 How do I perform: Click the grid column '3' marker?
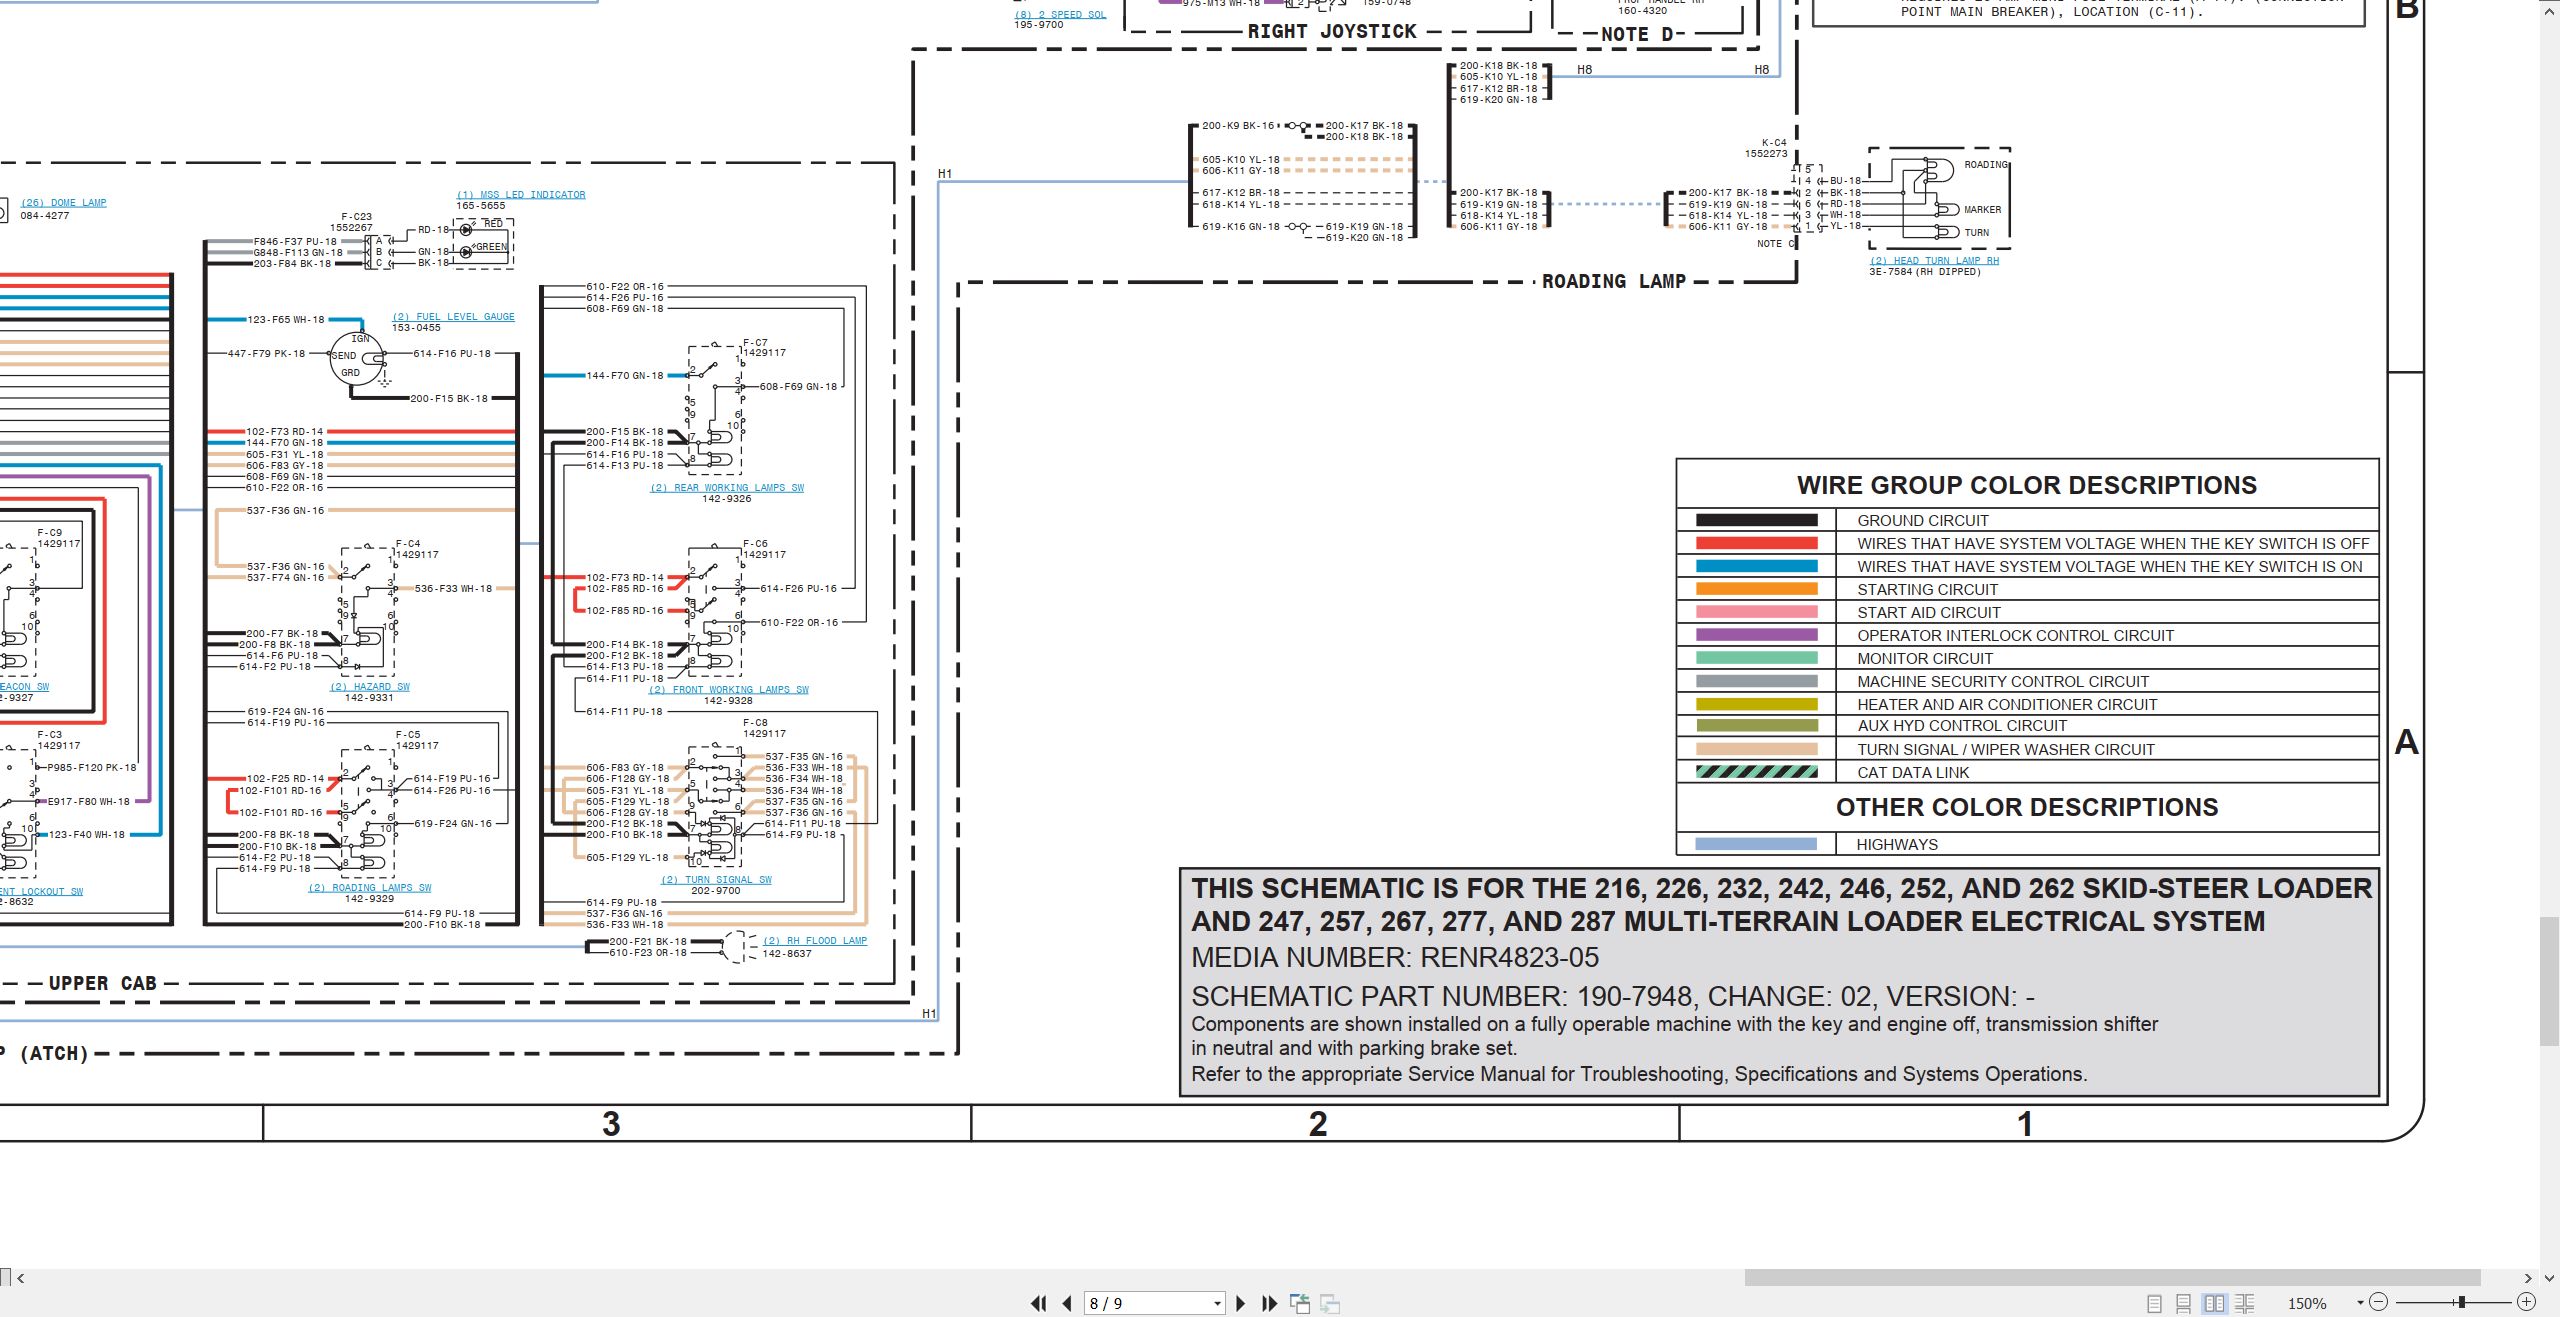[611, 1124]
